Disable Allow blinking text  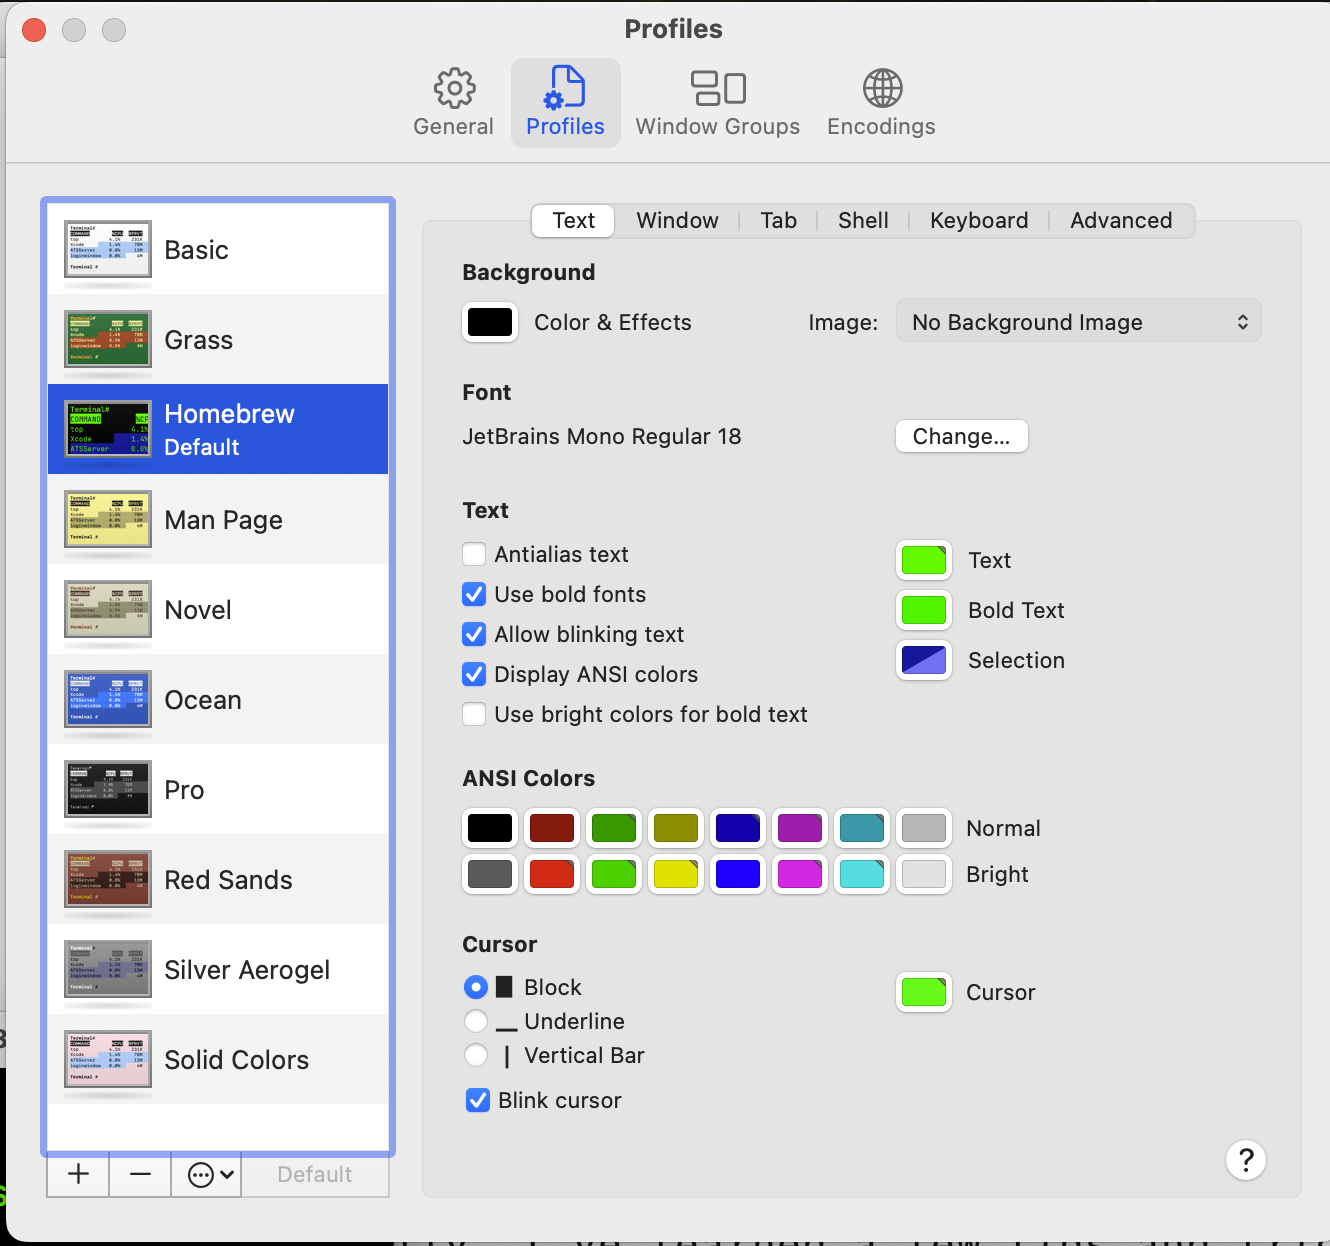[475, 634]
